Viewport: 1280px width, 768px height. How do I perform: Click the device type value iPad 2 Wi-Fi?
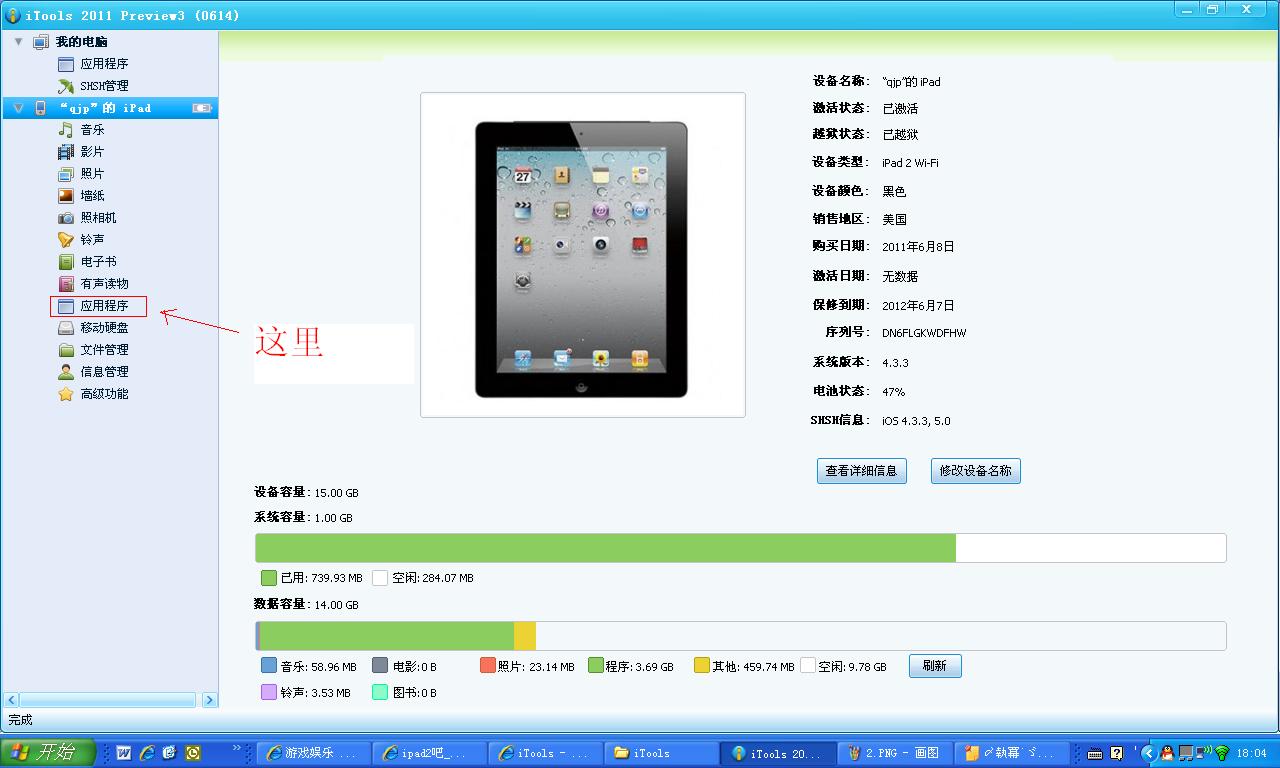[910, 162]
